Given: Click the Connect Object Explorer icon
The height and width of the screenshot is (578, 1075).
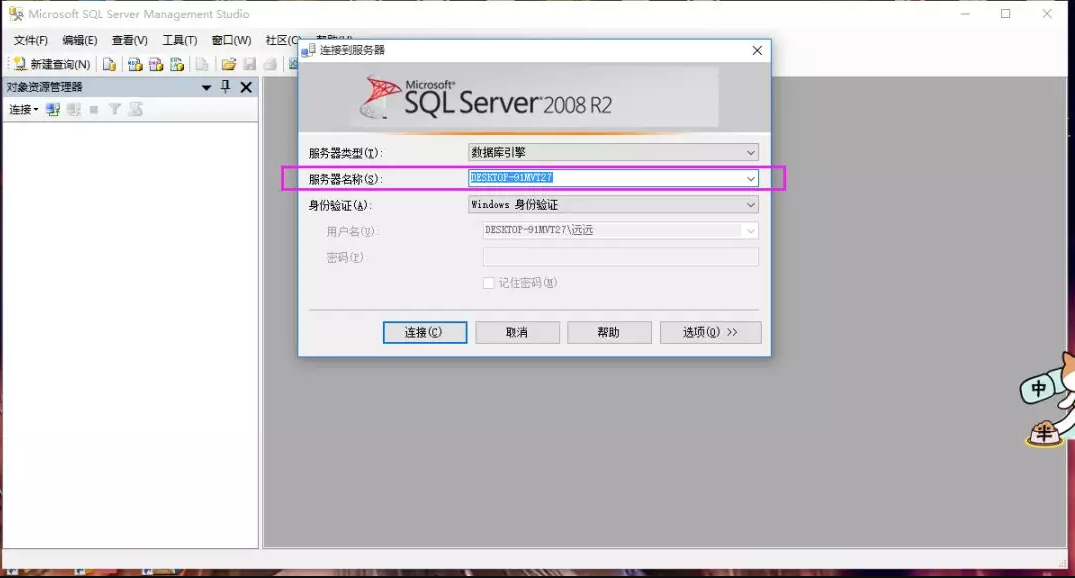Looking at the screenshot, I should 53,110.
